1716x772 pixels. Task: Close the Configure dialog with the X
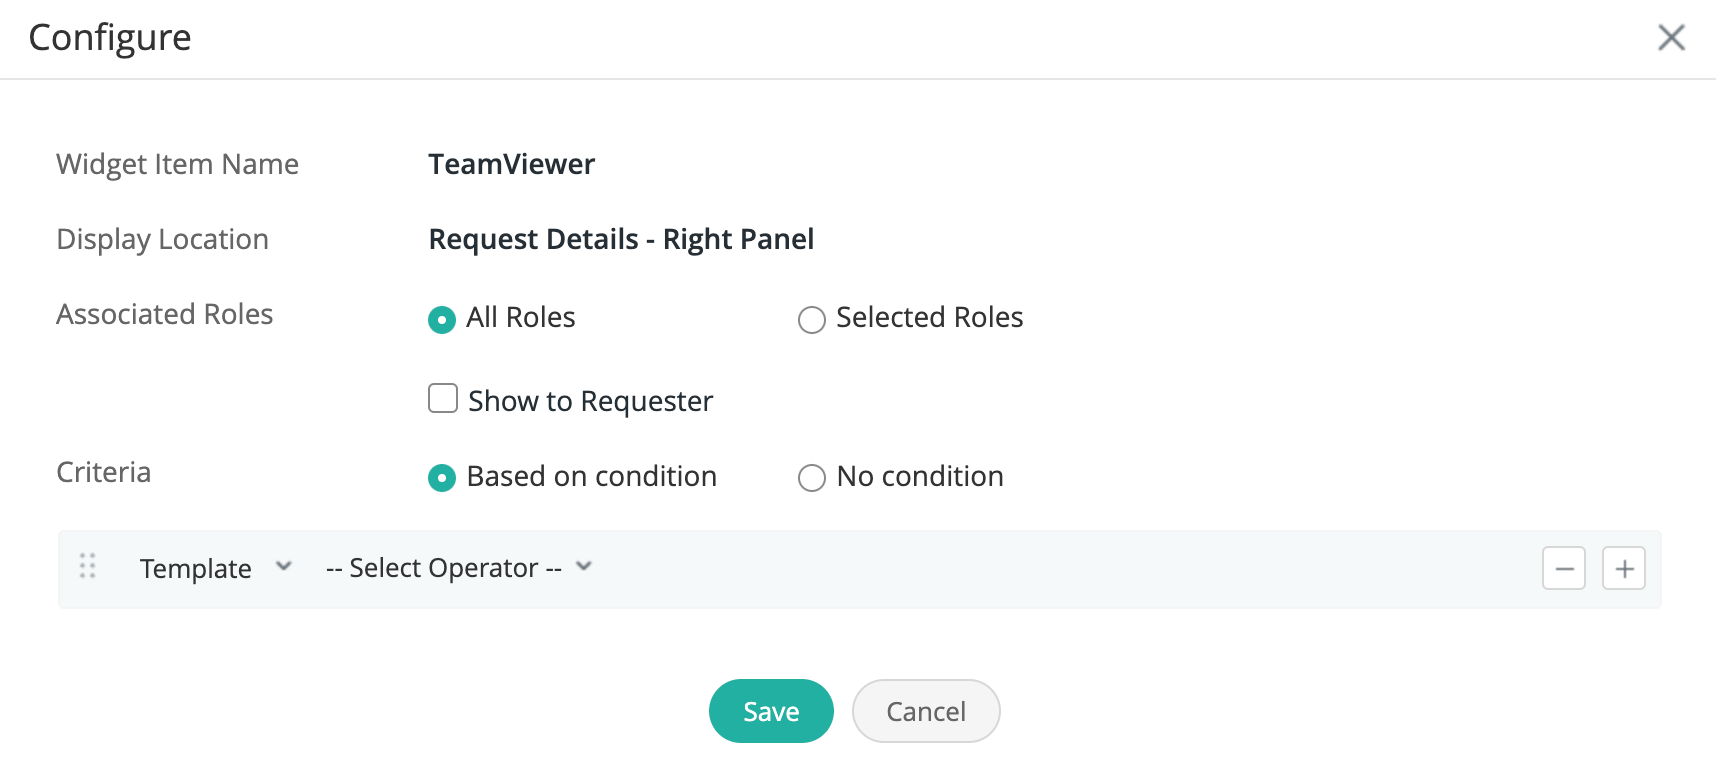pyautogui.click(x=1671, y=38)
